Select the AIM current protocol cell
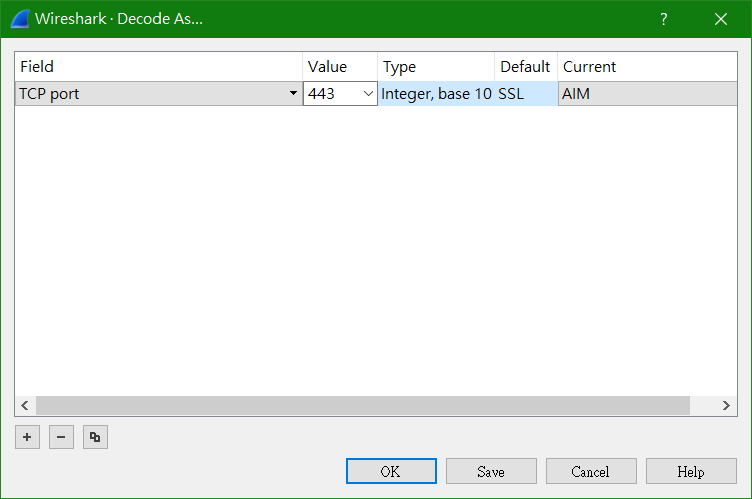The height and width of the screenshot is (499, 752). [x=647, y=94]
